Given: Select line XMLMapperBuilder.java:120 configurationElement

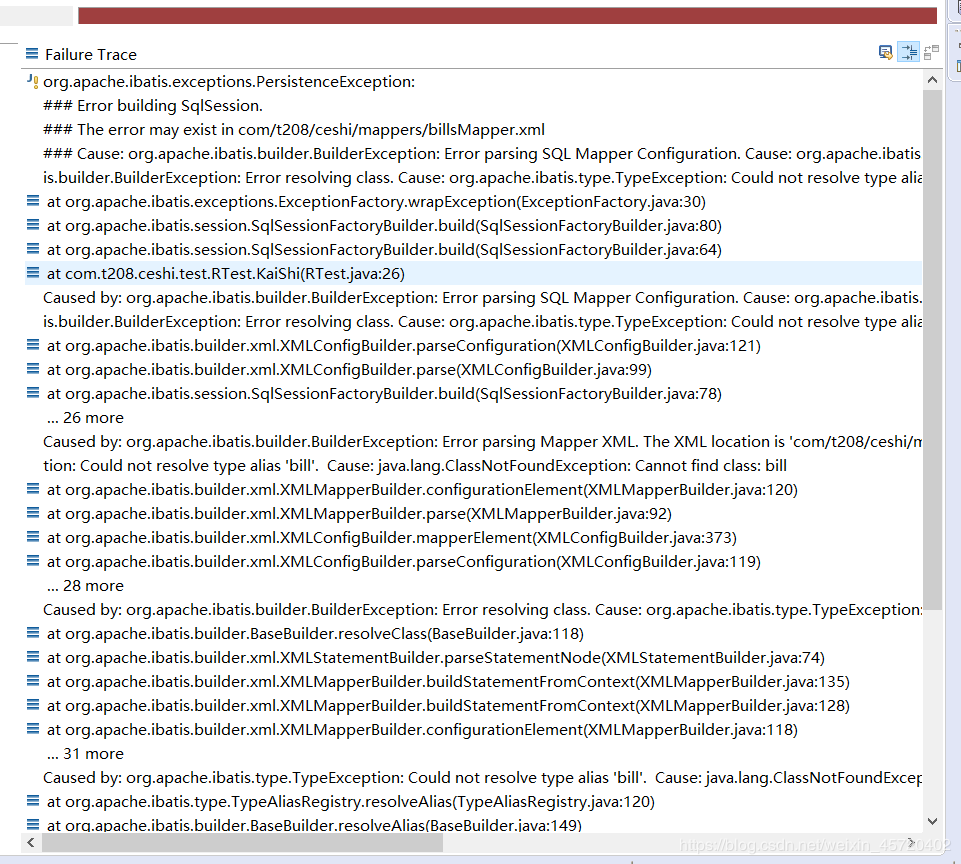Looking at the screenshot, I should (422, 490).
